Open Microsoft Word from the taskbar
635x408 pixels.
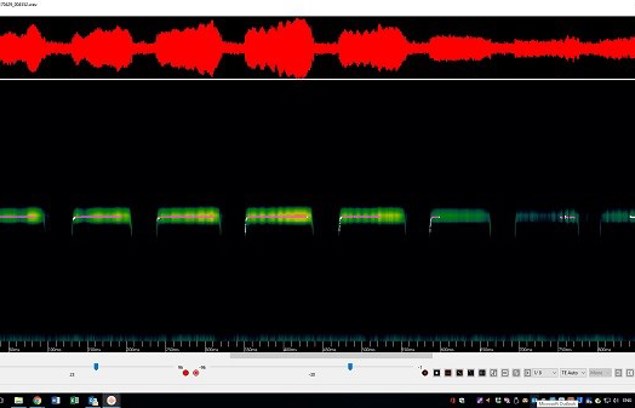tap(56, 400)
